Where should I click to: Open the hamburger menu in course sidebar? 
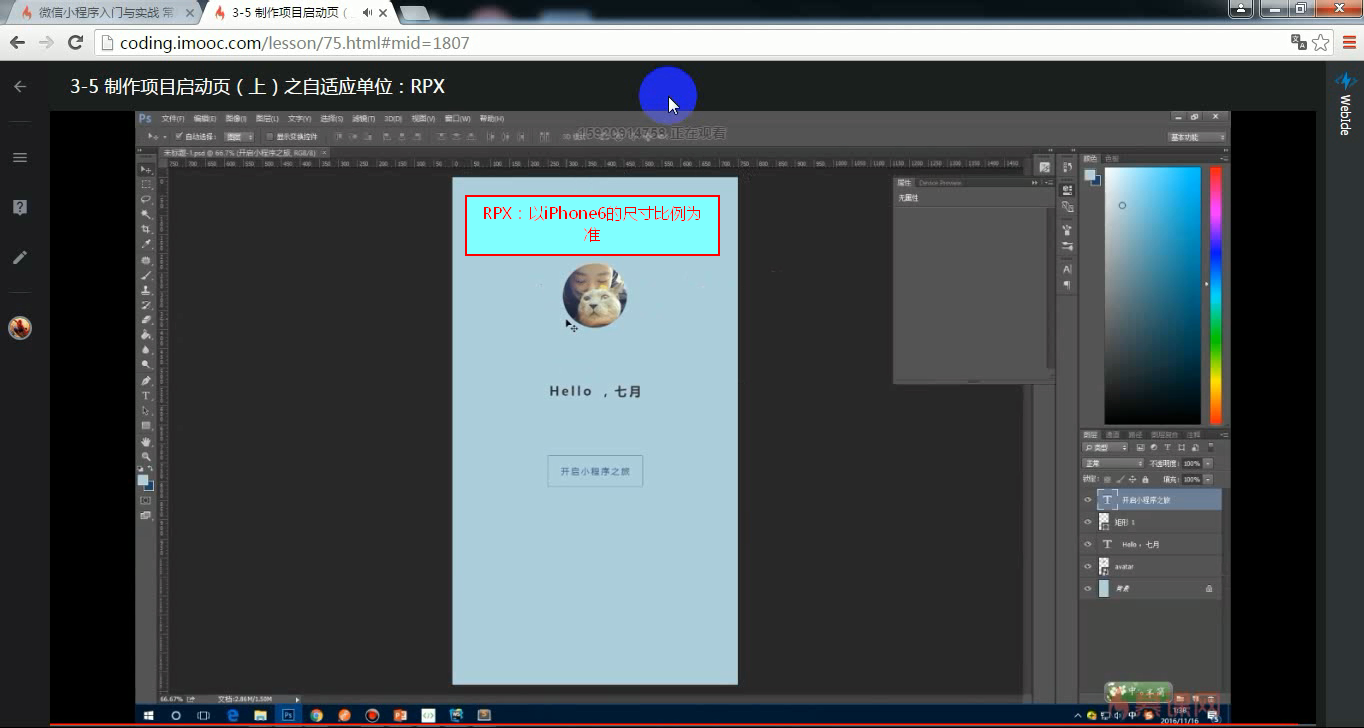coord(20,157)
